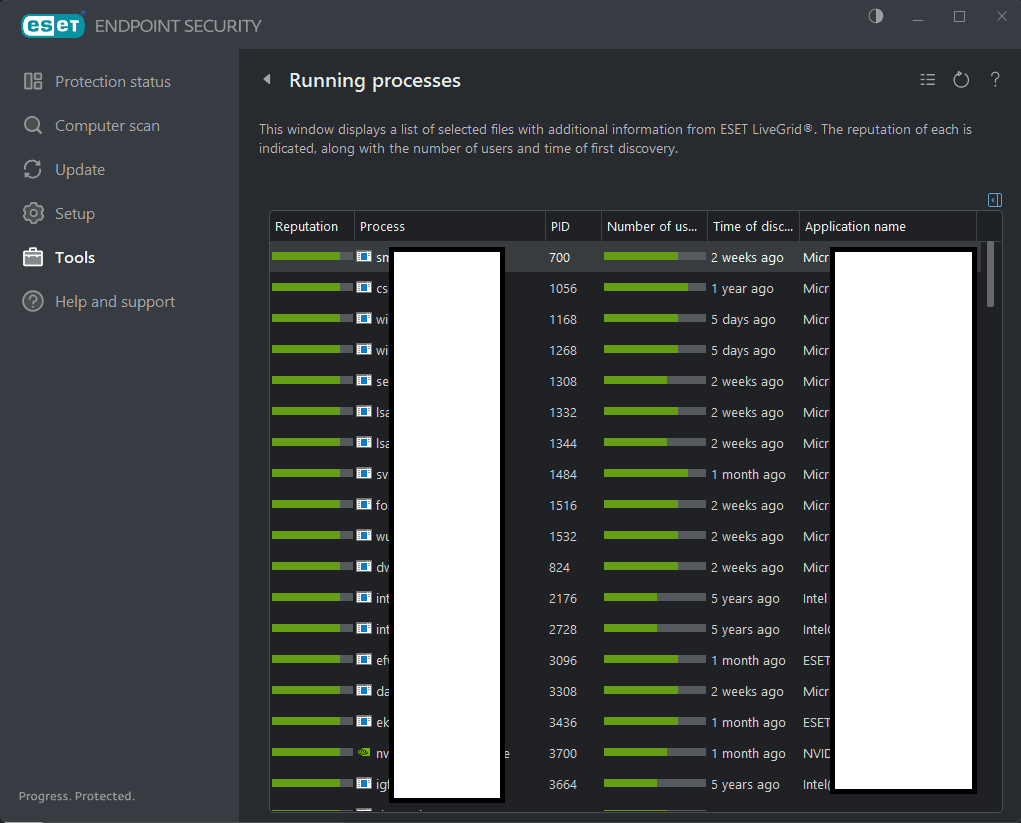
Task: Select the process row with PID 1532
Action: (x=623, y=537)
